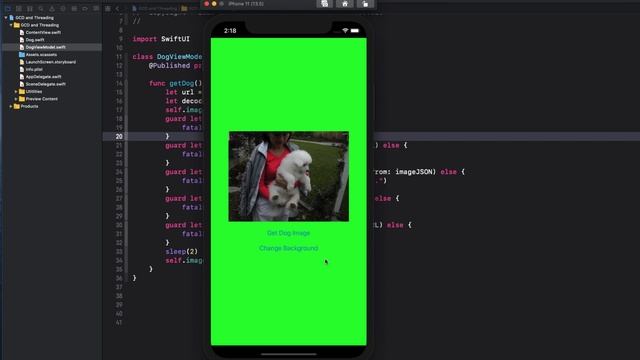Image resolution: width=640 pixels, height=360 pixels.
Task: Take Simulator screenshot with camera button
Action: point(324,4)
